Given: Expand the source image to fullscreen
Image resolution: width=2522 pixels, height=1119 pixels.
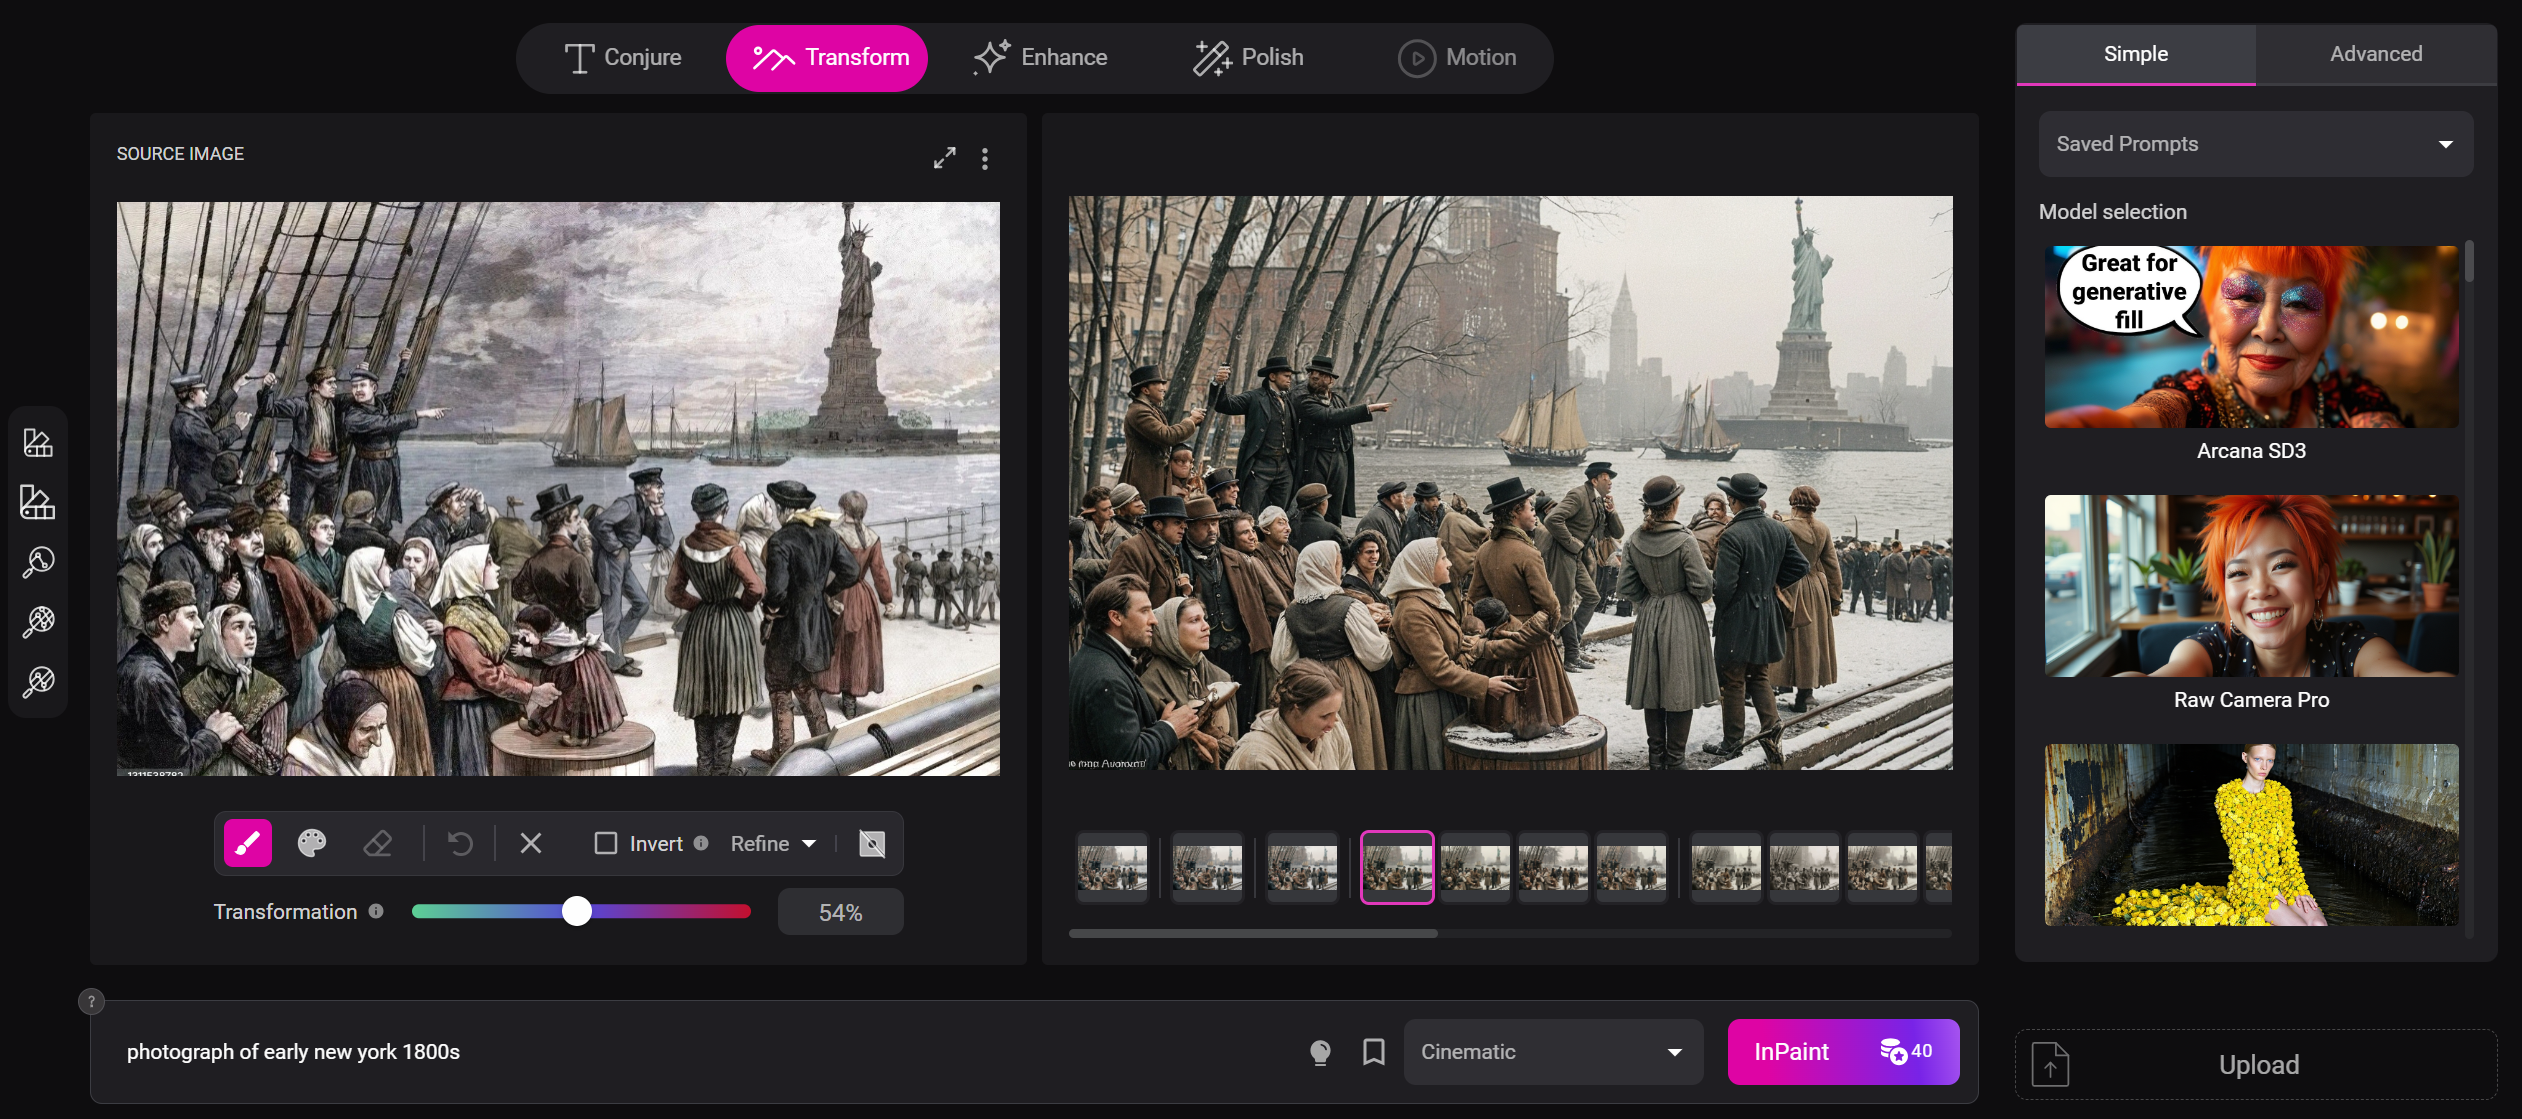Looking at the screenshot, I should (944, 158).
